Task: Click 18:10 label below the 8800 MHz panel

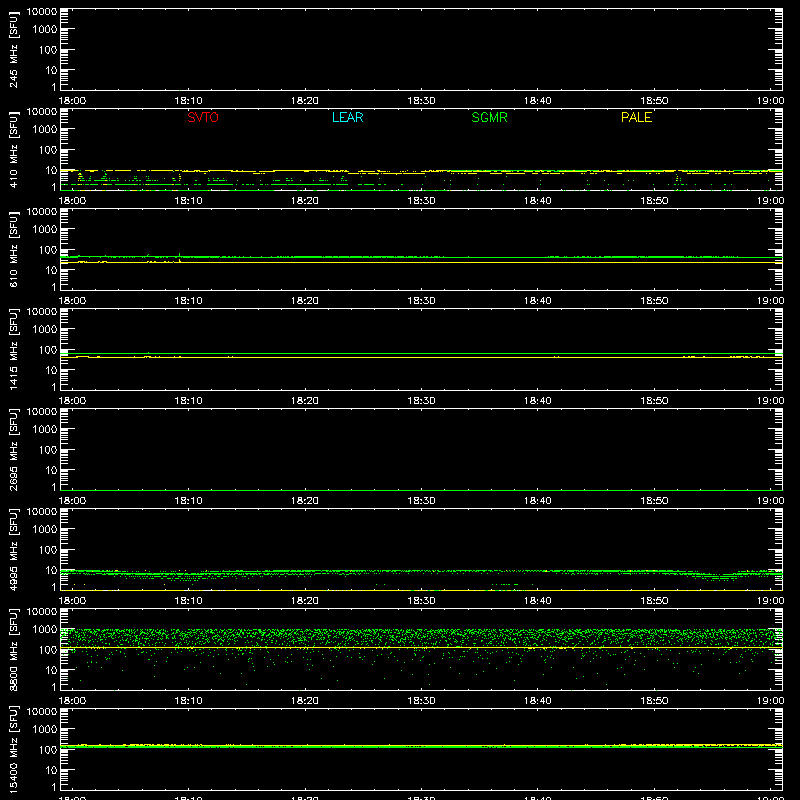Action: click(189, 701)
